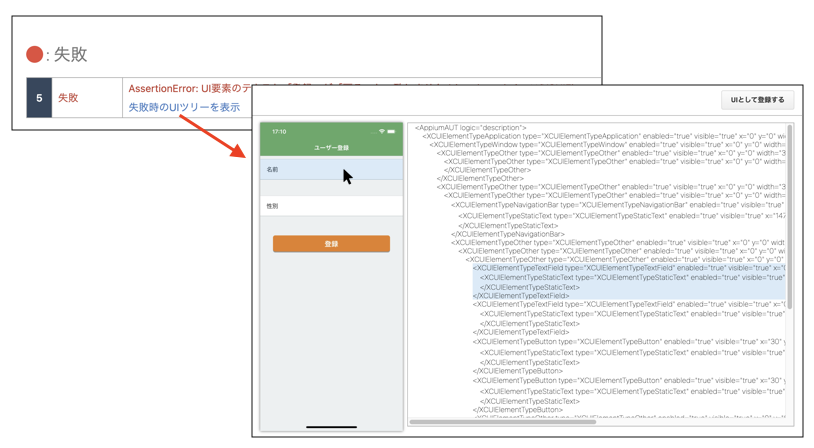
Task: Click the horizontal scrollbar below UI tree
Action: 503,422
